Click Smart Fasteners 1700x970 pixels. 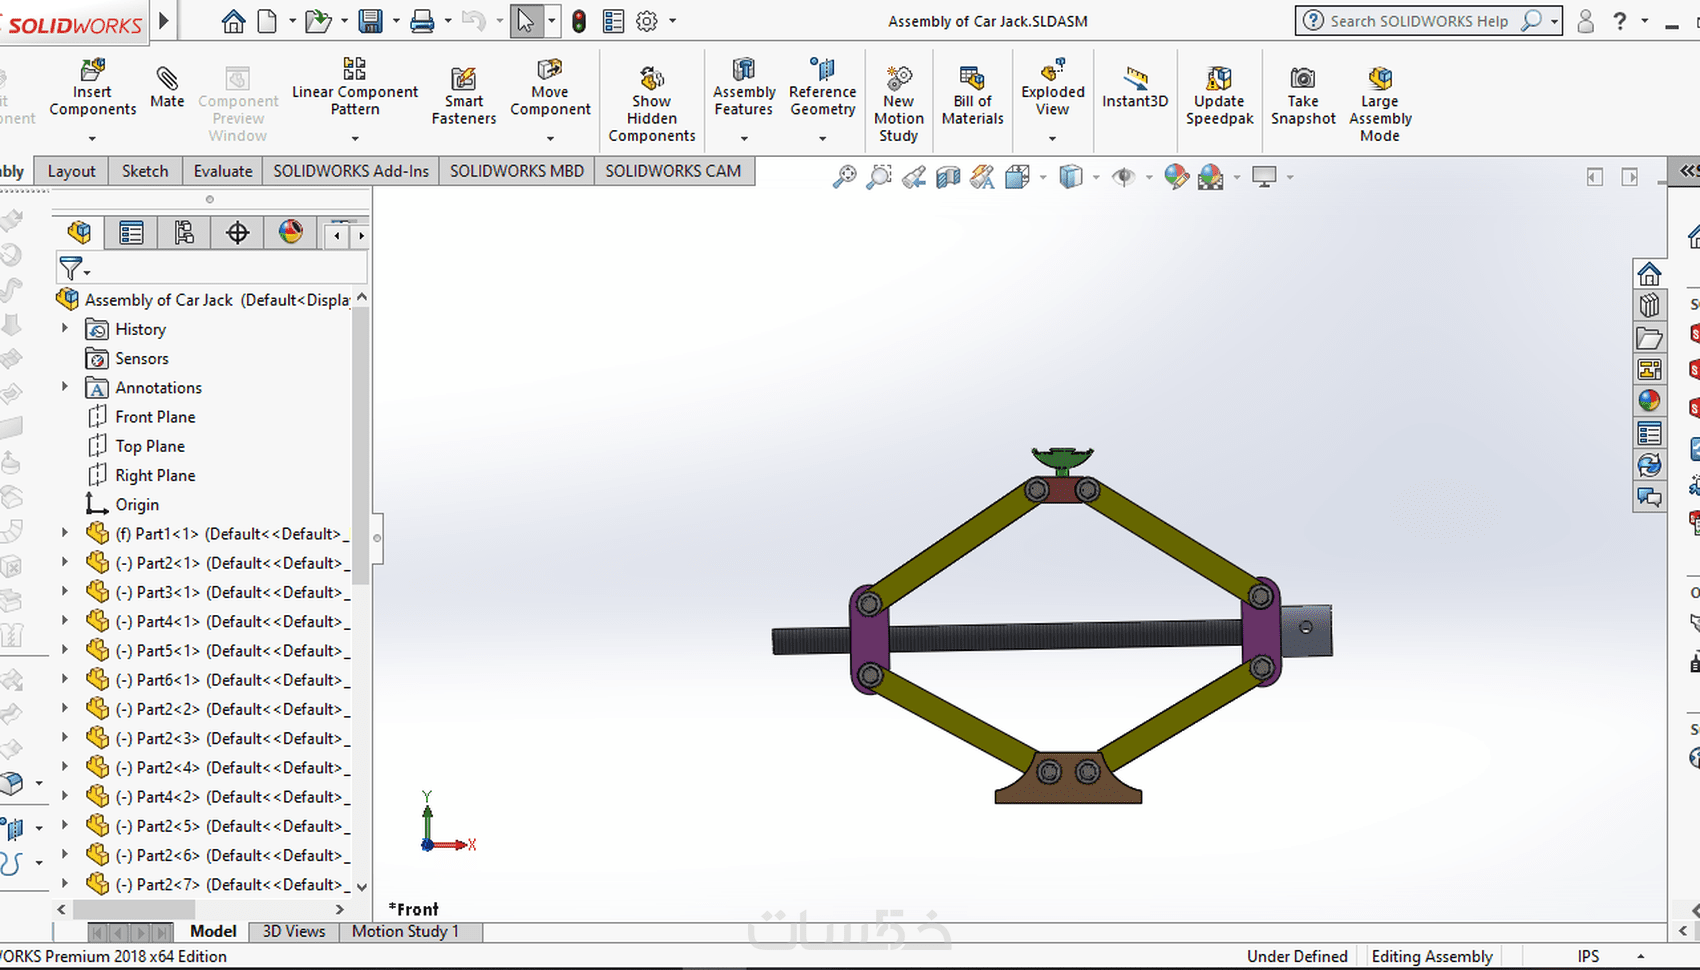pyautogui.click(x=464, y=96)
